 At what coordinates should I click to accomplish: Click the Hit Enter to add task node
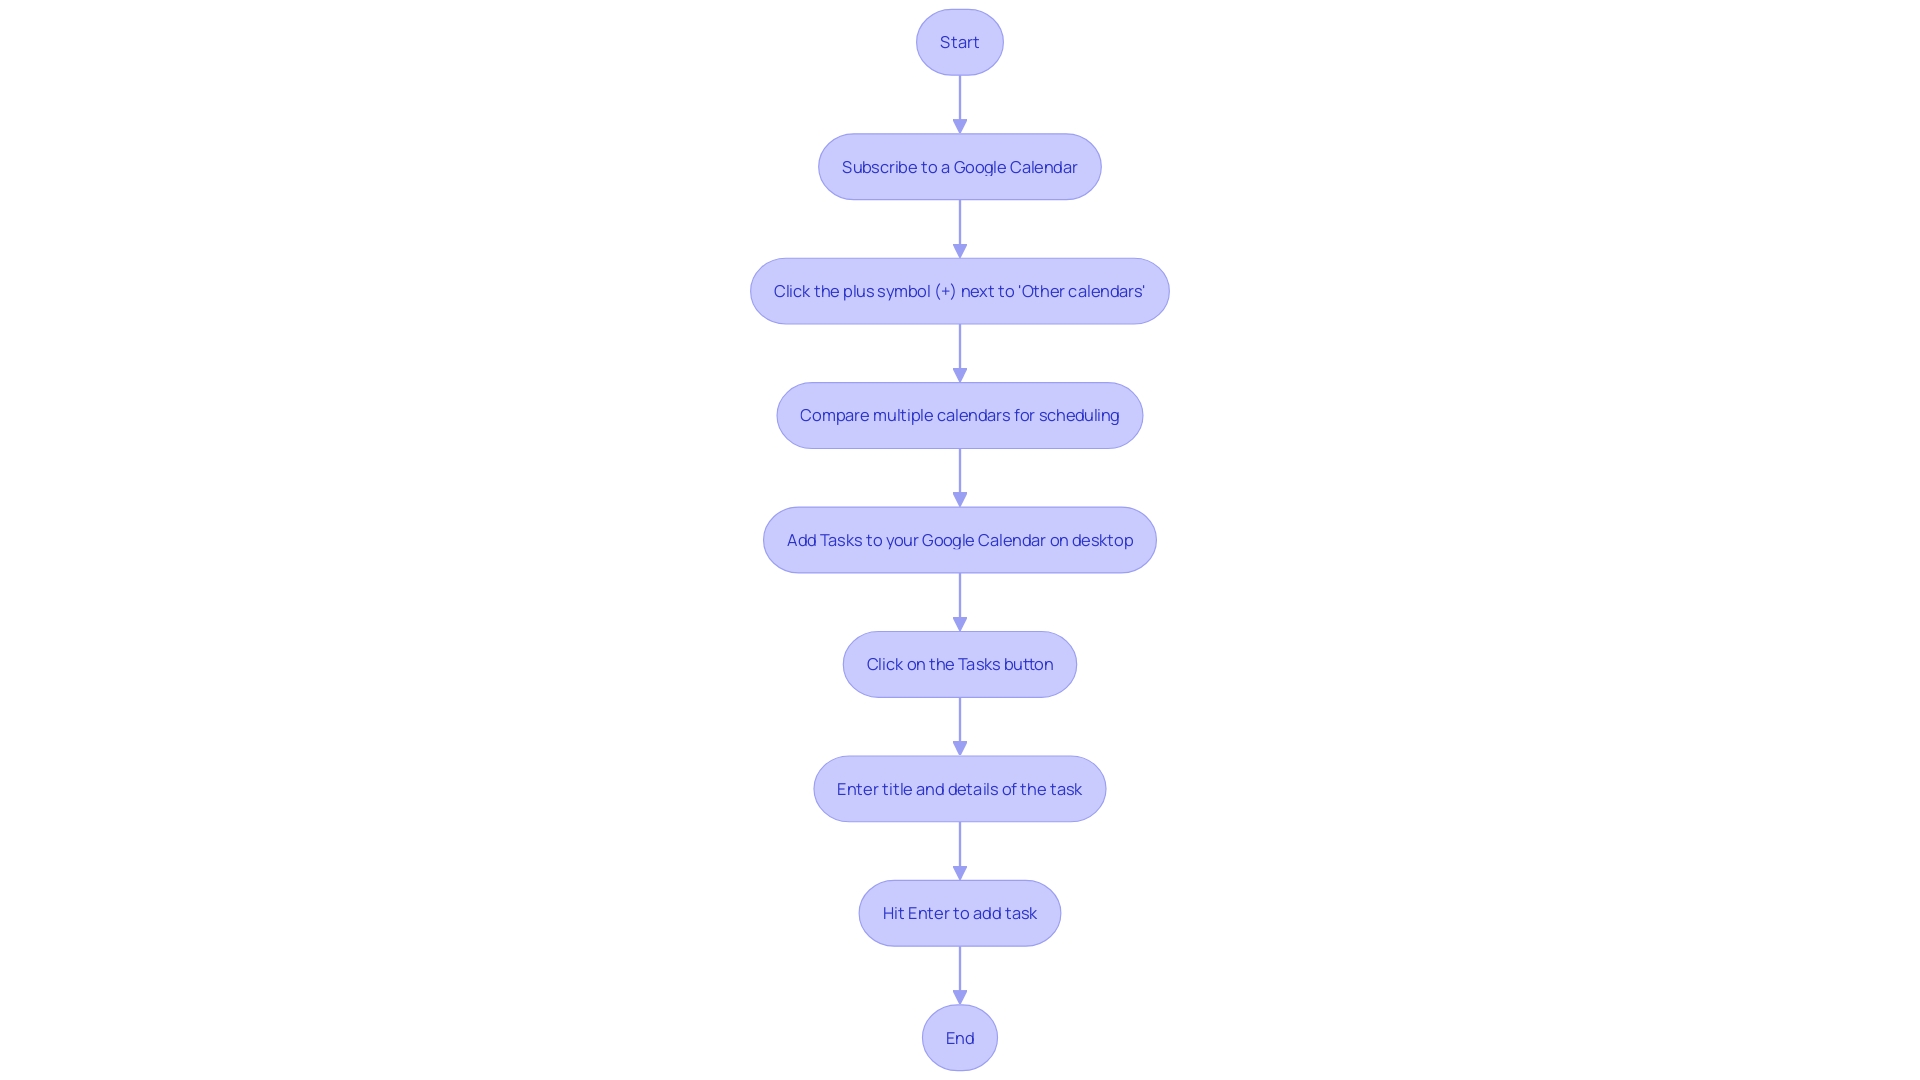[960, 913]
